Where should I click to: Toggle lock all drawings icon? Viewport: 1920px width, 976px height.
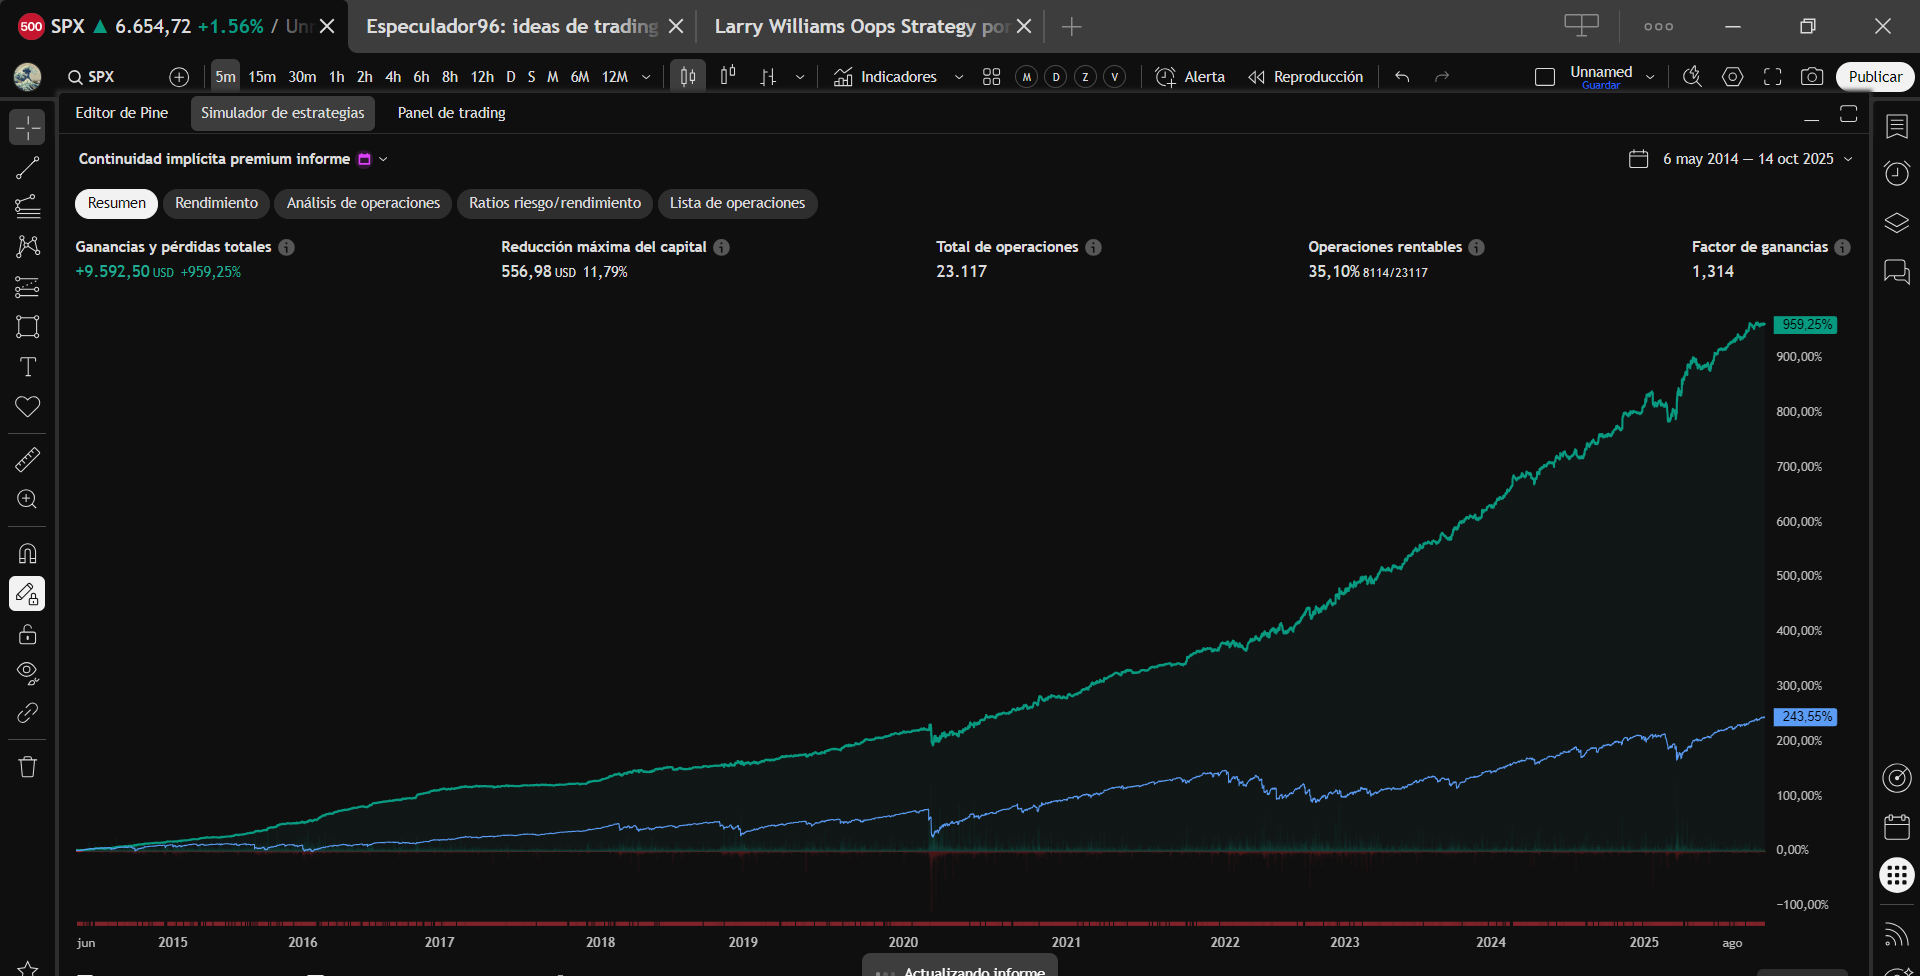27,634
